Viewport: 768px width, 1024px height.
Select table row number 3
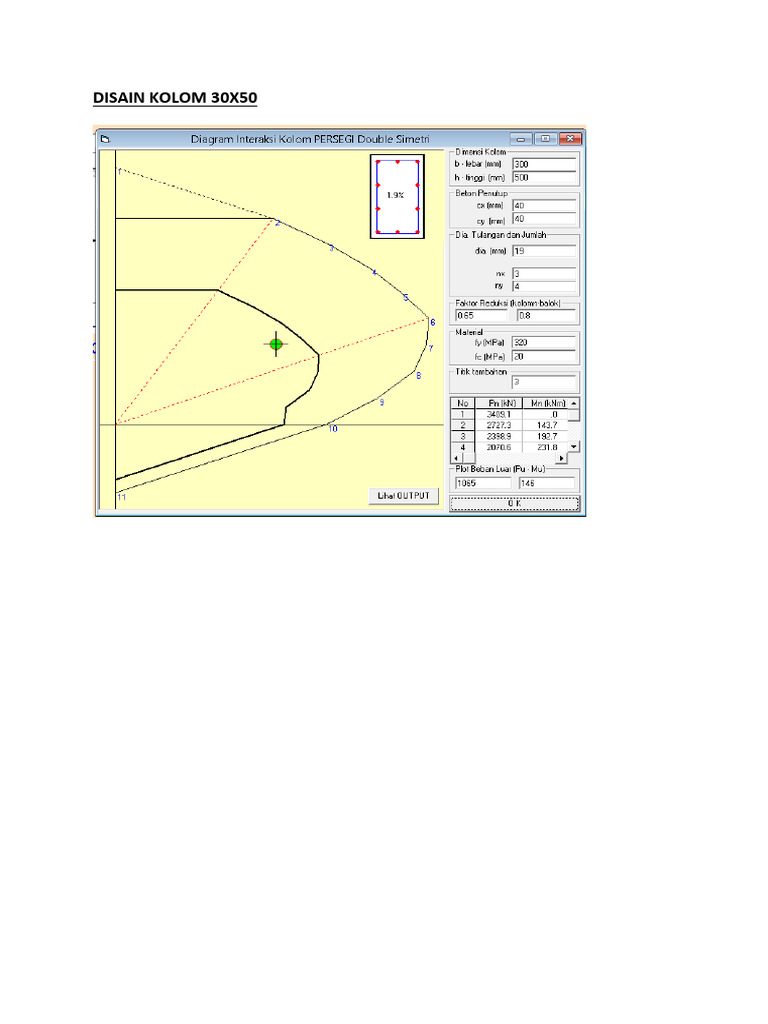(x=463, y=436)
